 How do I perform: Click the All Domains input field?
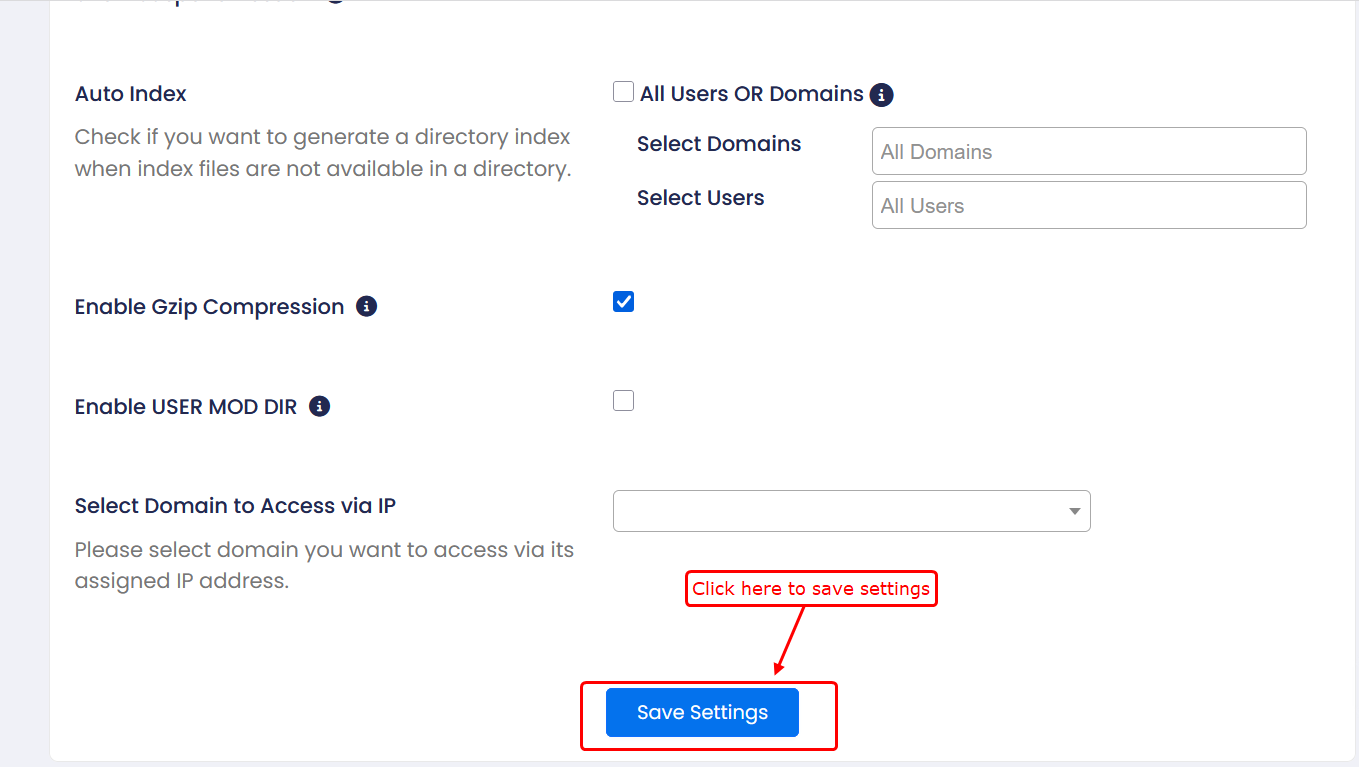(1088, 152)
